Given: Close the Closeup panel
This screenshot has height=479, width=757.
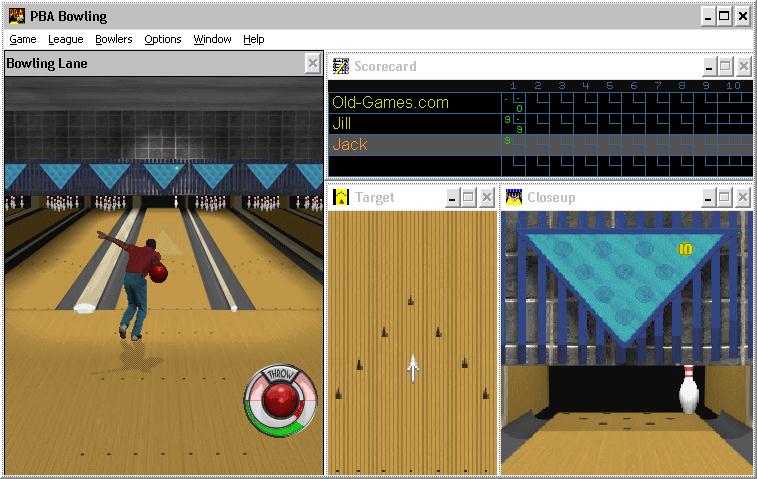Looking at the screenshot, I should [743, 197].
